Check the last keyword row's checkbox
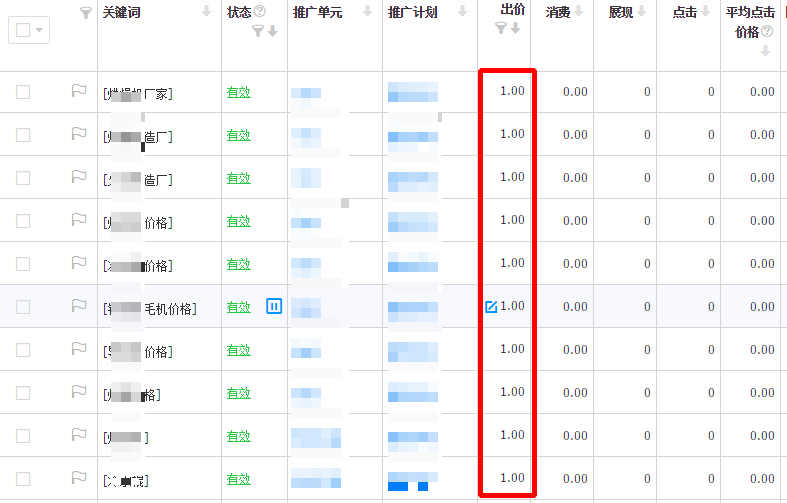Image resolution: width=787 pixels, height=503 pixels. [23, 479]
